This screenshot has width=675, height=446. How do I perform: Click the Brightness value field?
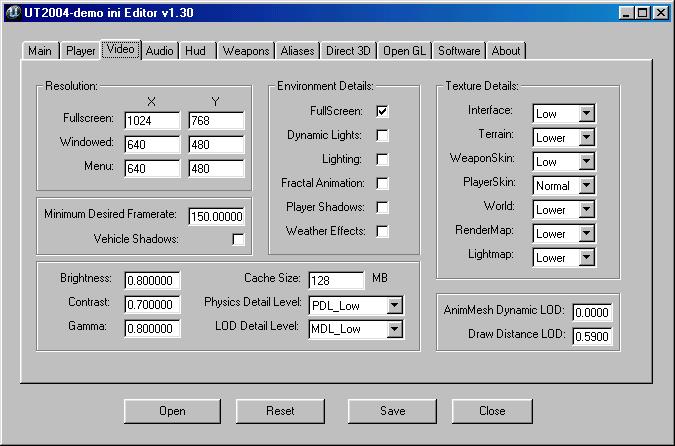(x=152, y=280)
